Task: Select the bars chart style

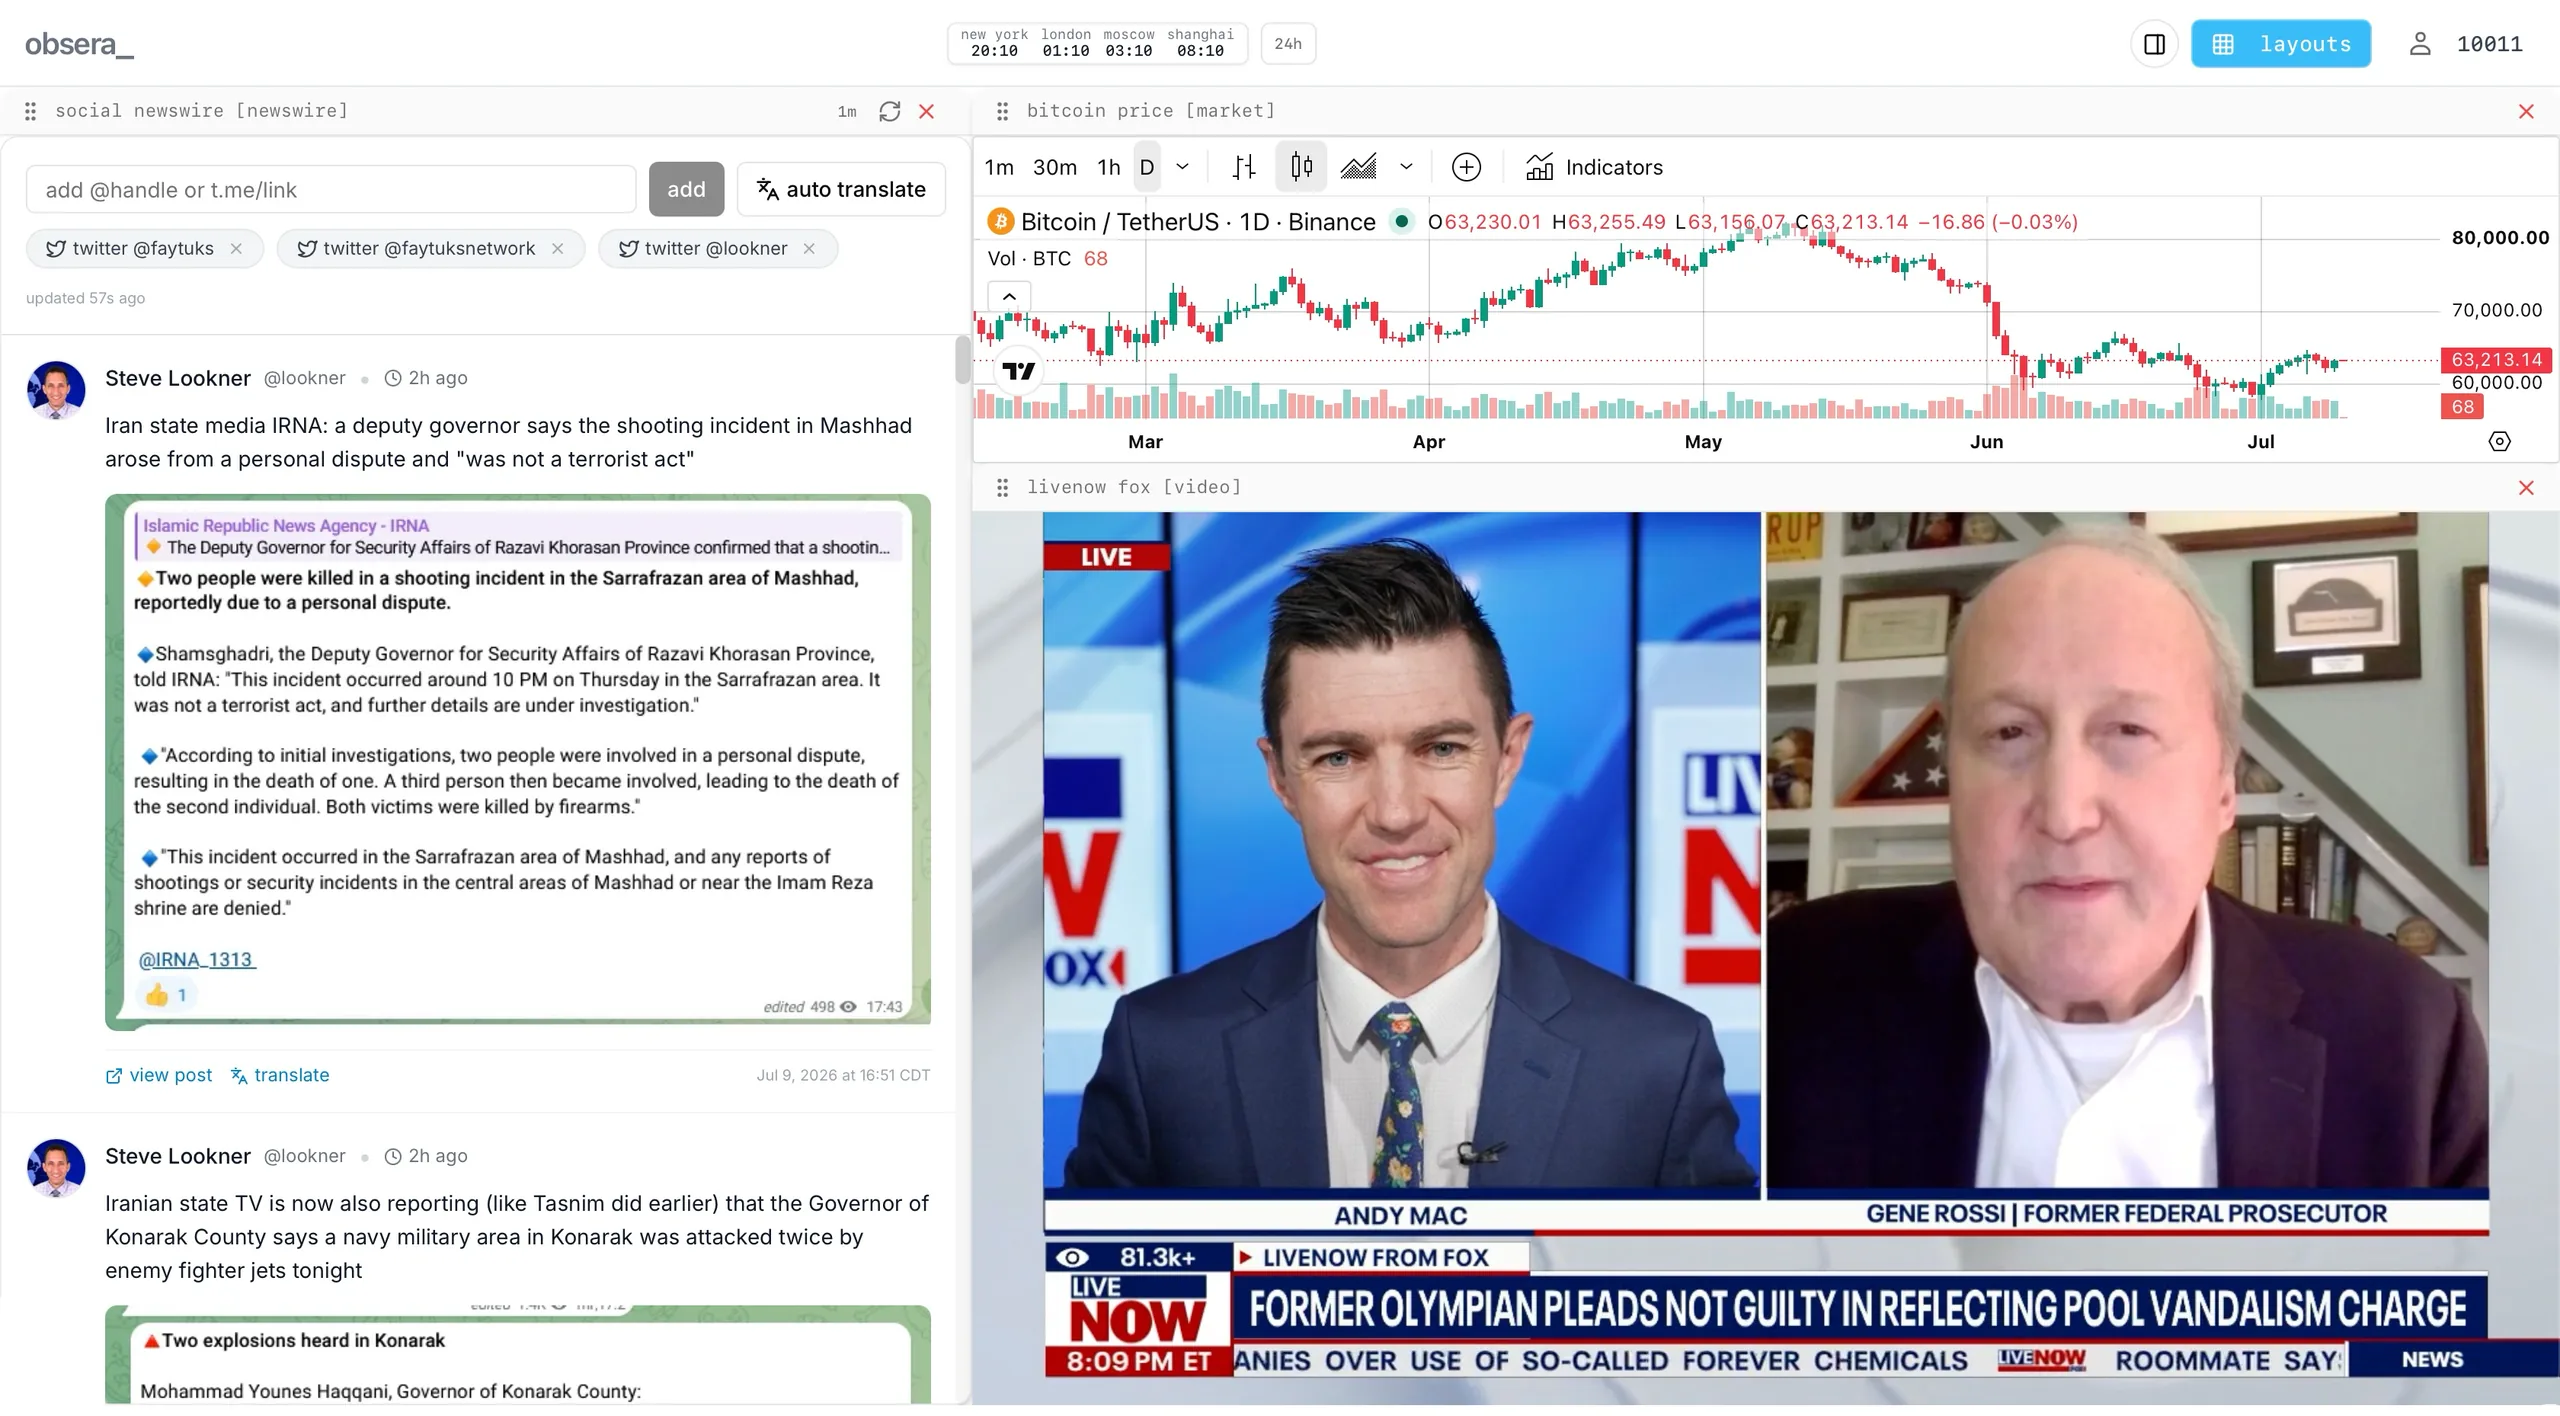Action: [x=1244, y=167]
